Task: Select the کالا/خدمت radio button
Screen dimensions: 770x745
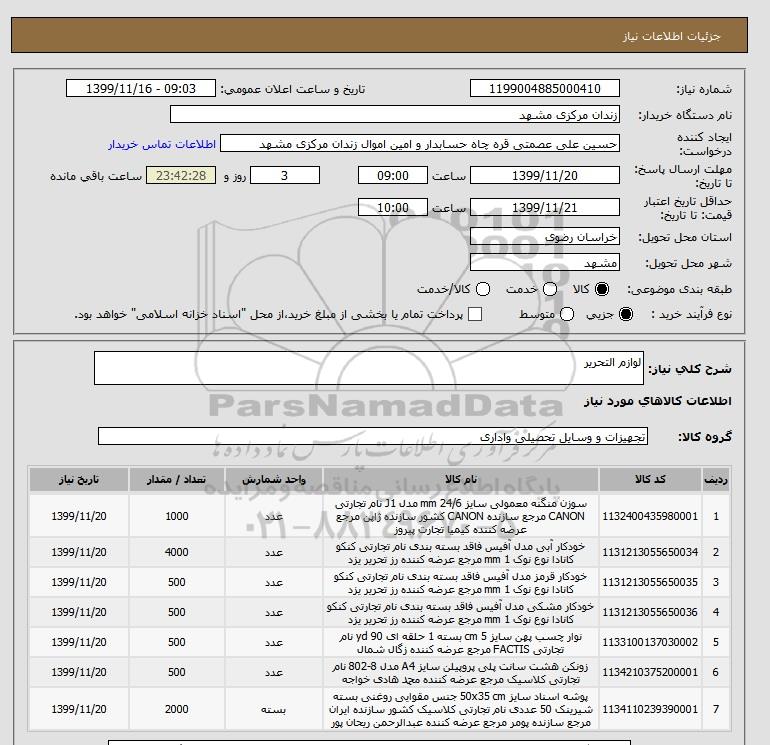Action: point(483,289)
